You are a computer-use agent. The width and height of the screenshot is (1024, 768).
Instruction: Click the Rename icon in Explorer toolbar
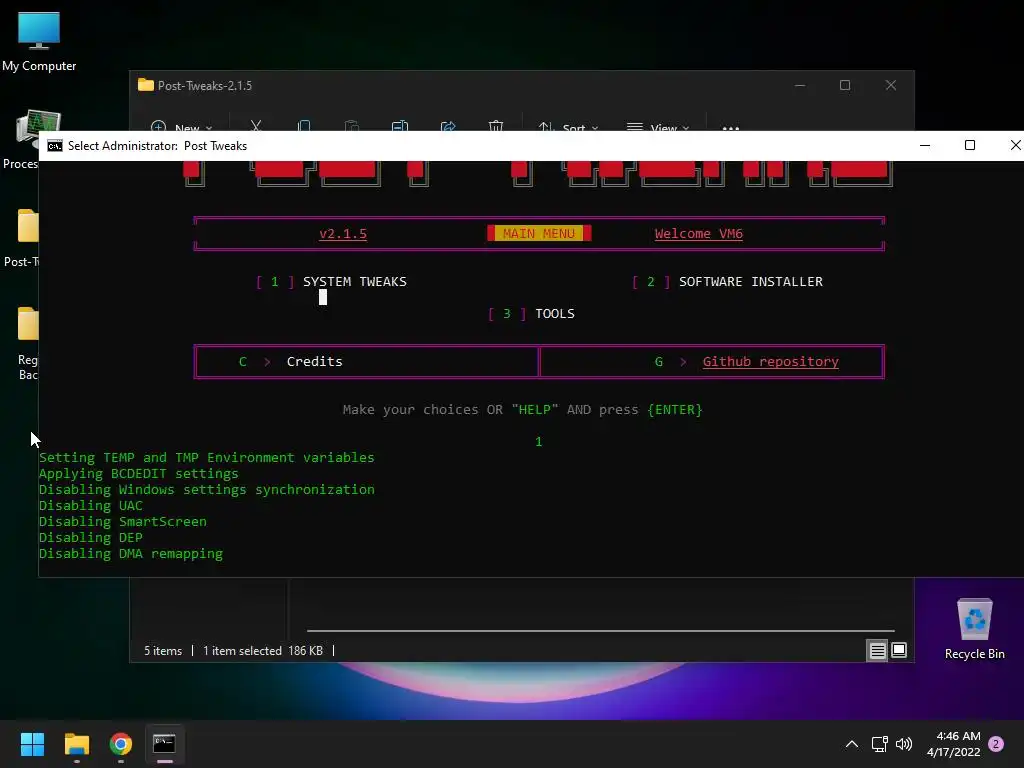[400, 126]
